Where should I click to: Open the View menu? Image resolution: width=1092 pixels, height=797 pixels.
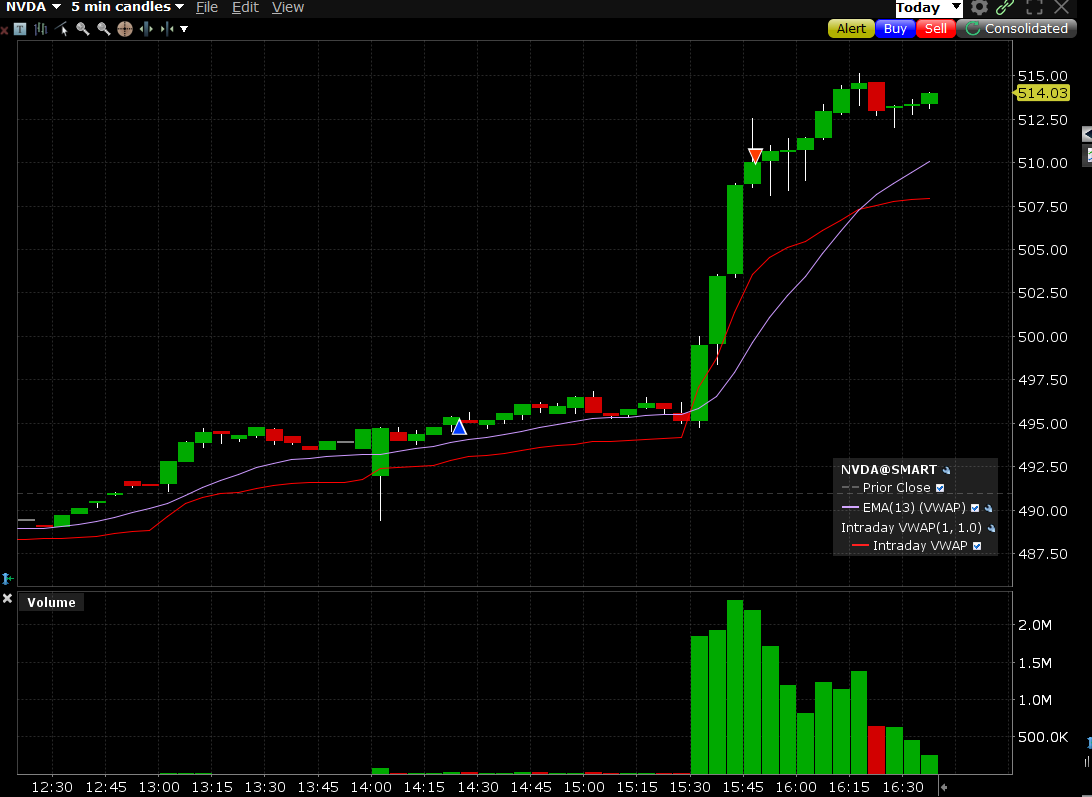tap(288, 8)
